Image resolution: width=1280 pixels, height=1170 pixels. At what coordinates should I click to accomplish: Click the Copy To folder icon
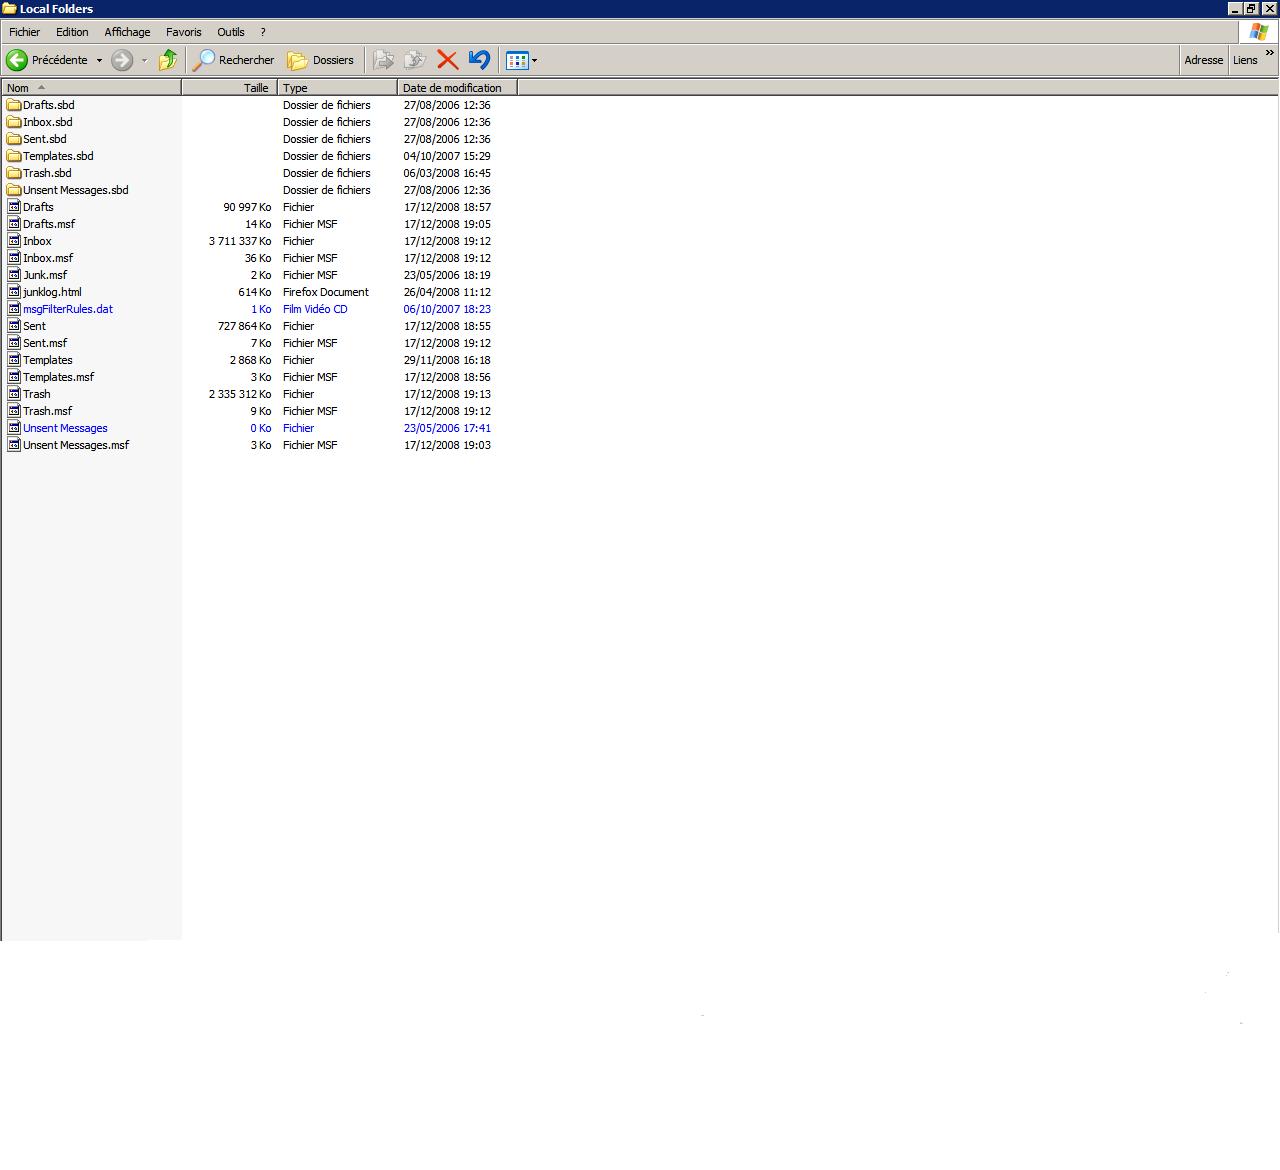(x=415, y=60)
